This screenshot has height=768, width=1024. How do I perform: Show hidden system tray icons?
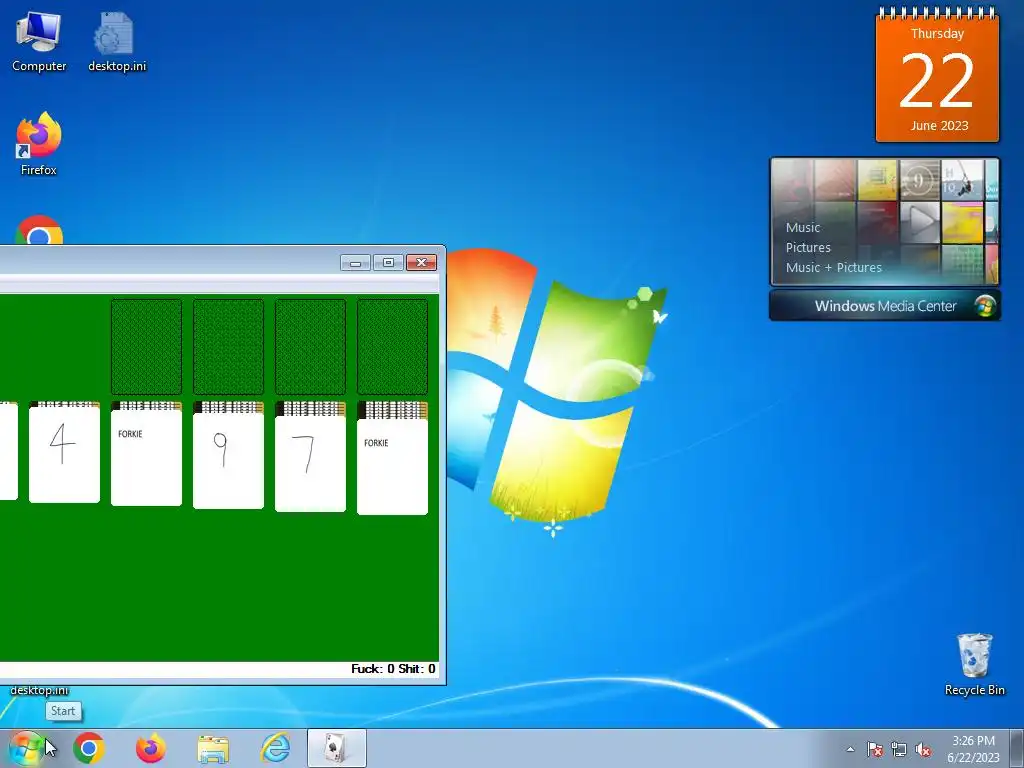pos(850,749)
